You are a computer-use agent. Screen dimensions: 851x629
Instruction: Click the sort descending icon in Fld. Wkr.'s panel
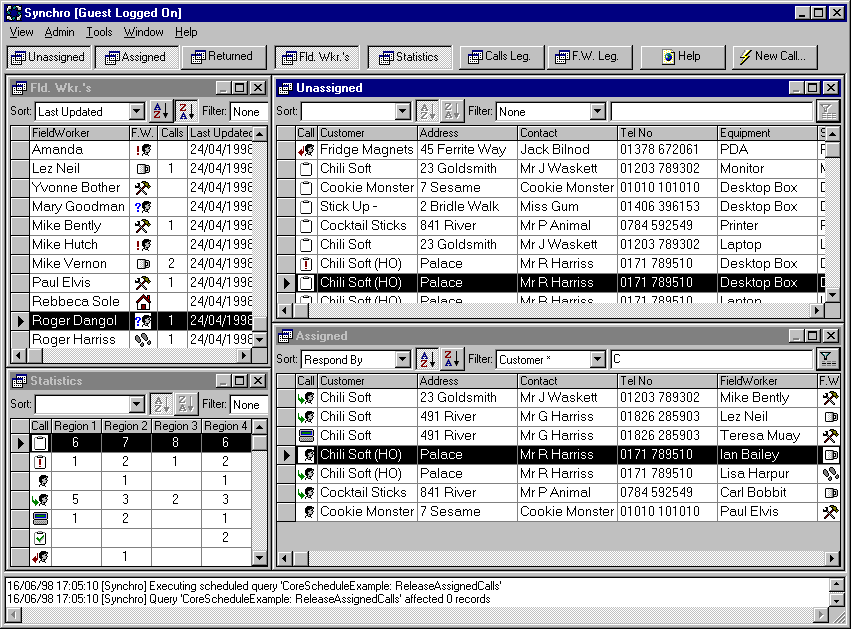point(186,112)
